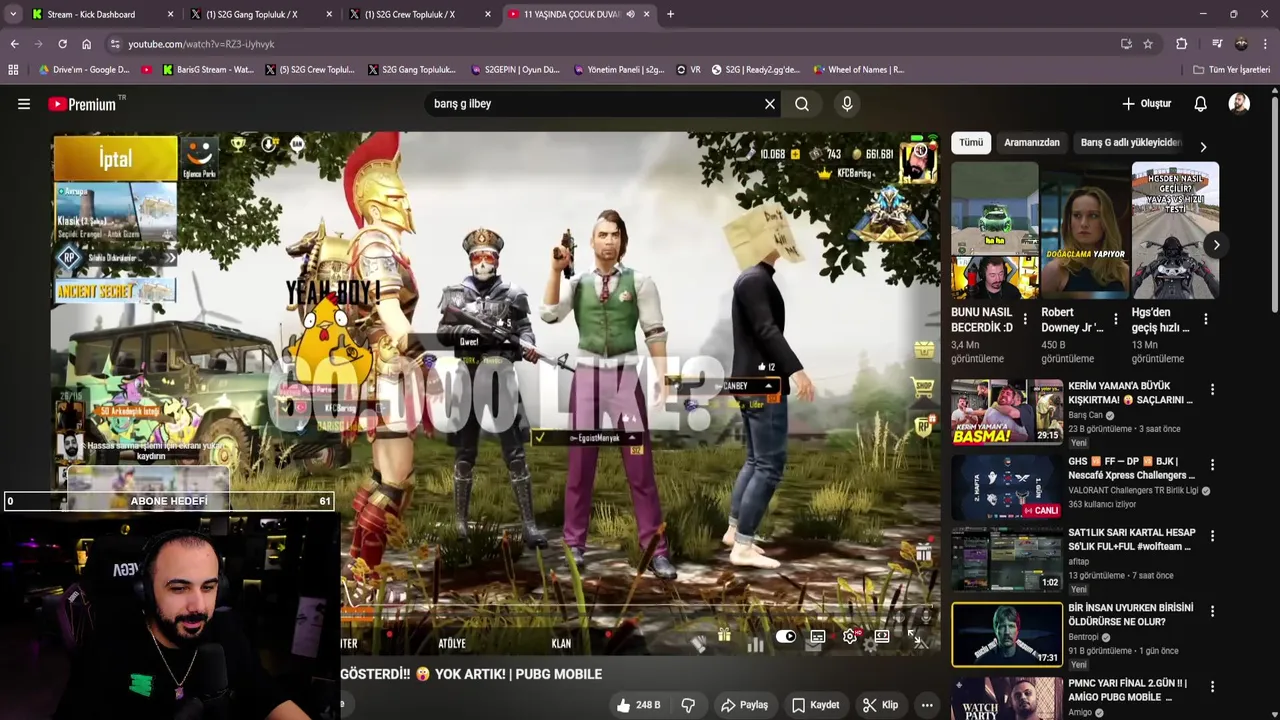Viewport: 1280px width, 720px height.
Task: Open the Chrome extensions puzzle icon
Action: (x=1181, y=44)
